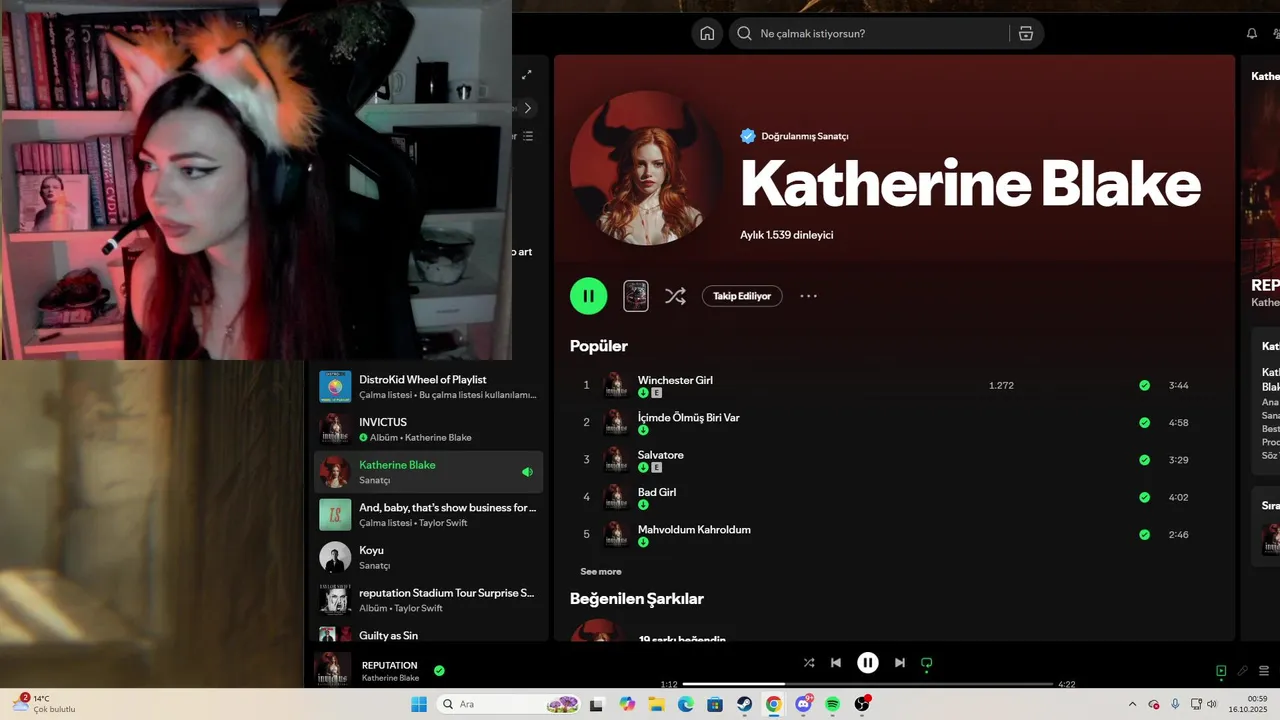The height and width of the screenshot is (720, 1280).
Task: Skip to previous track
Action: 836,663
